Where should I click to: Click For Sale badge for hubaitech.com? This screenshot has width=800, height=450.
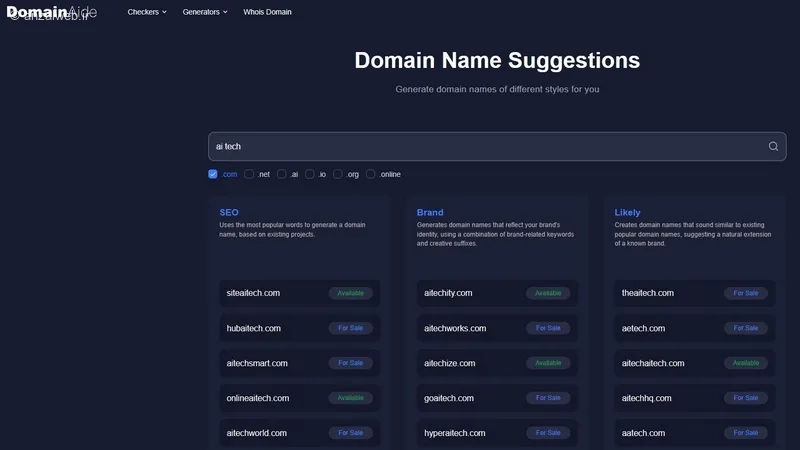pyautogui.click(x=351, y=328)
